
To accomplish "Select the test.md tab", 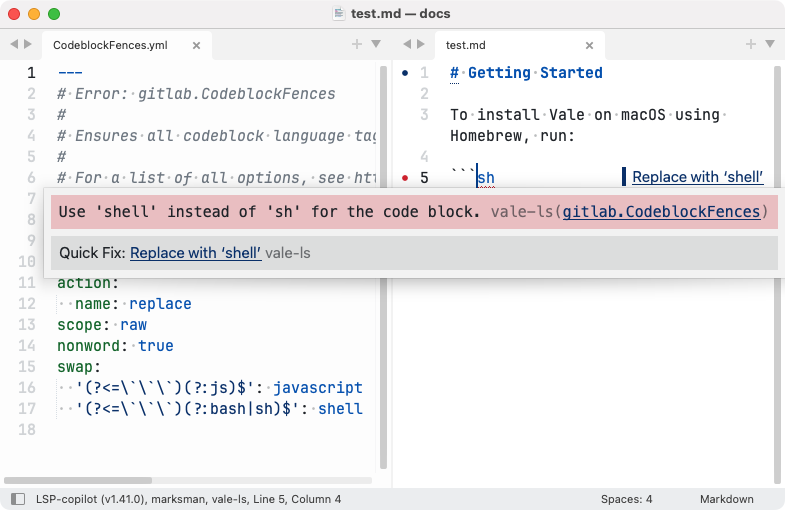I will pyautogui.click(x=466, y=45).
